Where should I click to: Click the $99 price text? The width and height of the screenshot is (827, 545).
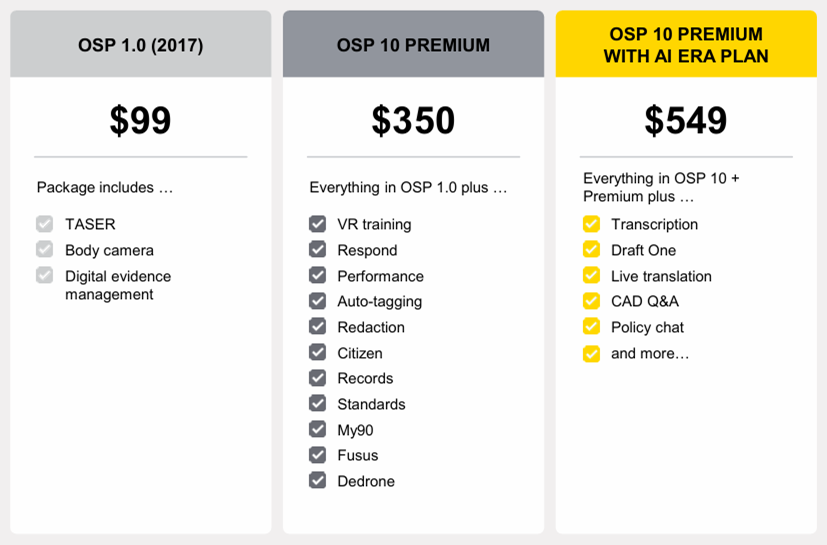[141, 121]
